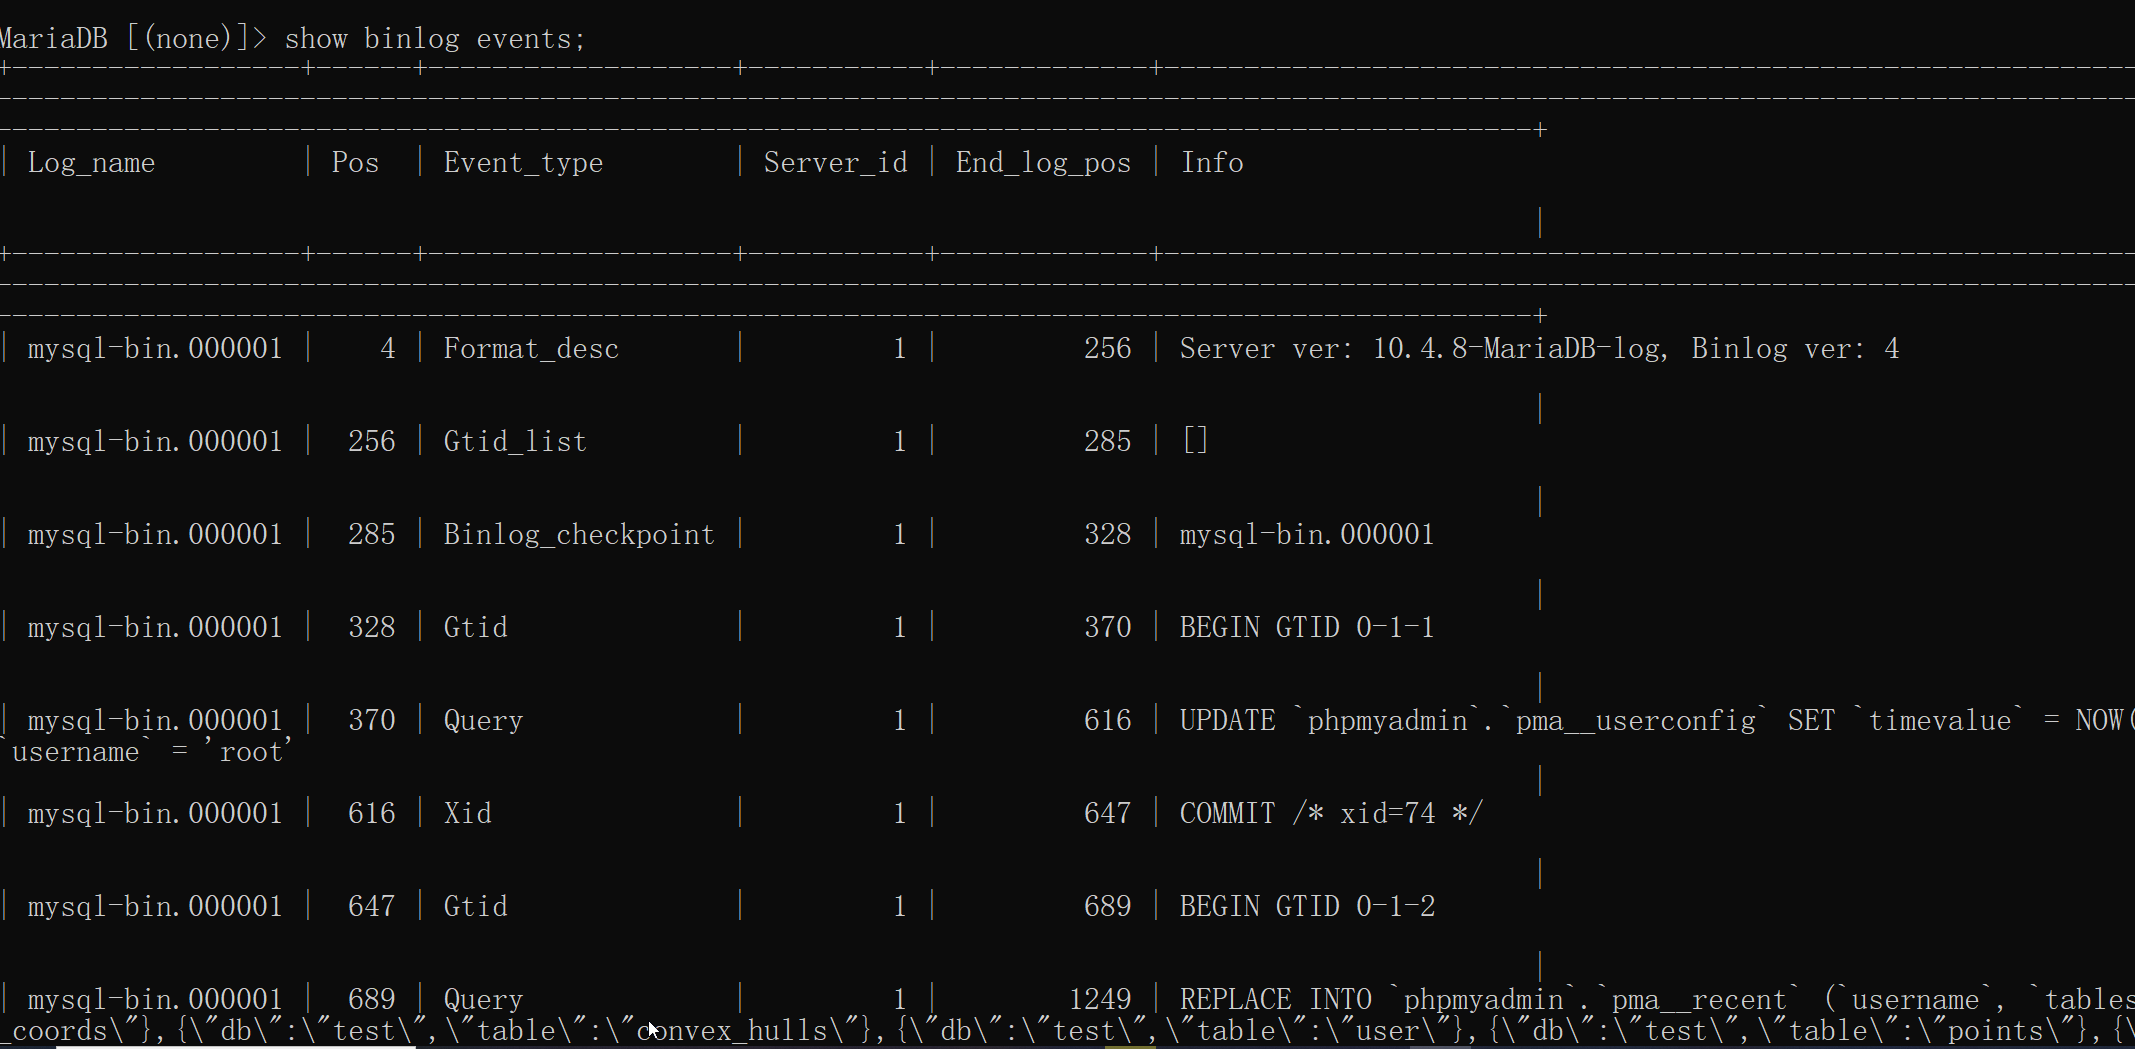Image resolution: width=2135 pixels, height=1049 pixels.
Task: Click the Binlog_checkpoint event row
Action: (578, 533)
